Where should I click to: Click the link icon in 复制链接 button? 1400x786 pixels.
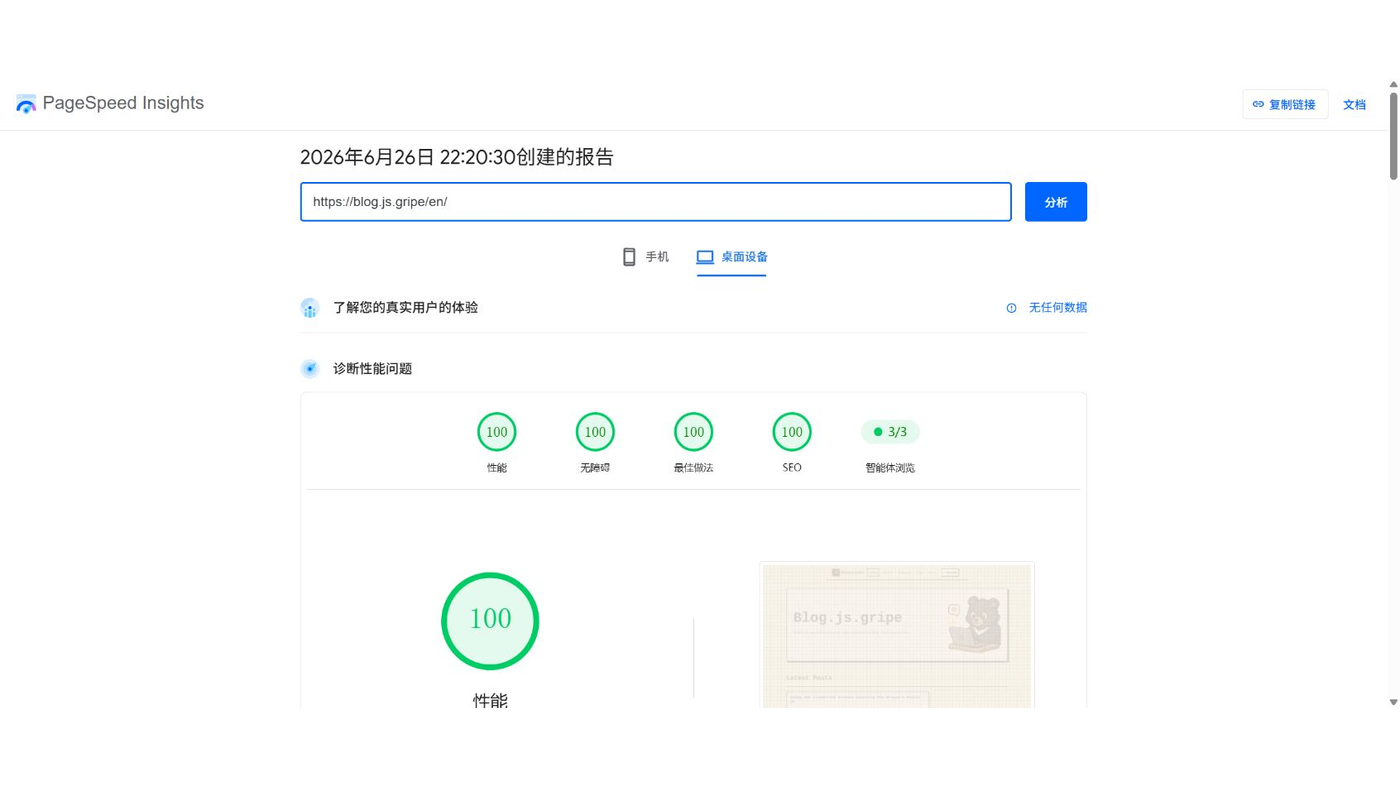tap(1258, 104)
